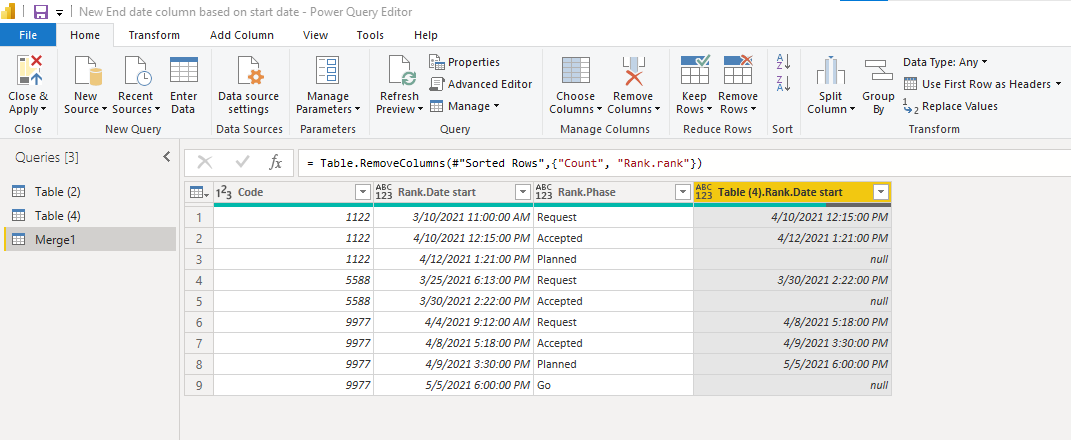Viewport: 1071px width, 440px height.
Task: Click the Recent Sources icon
Action: (135, 71)
